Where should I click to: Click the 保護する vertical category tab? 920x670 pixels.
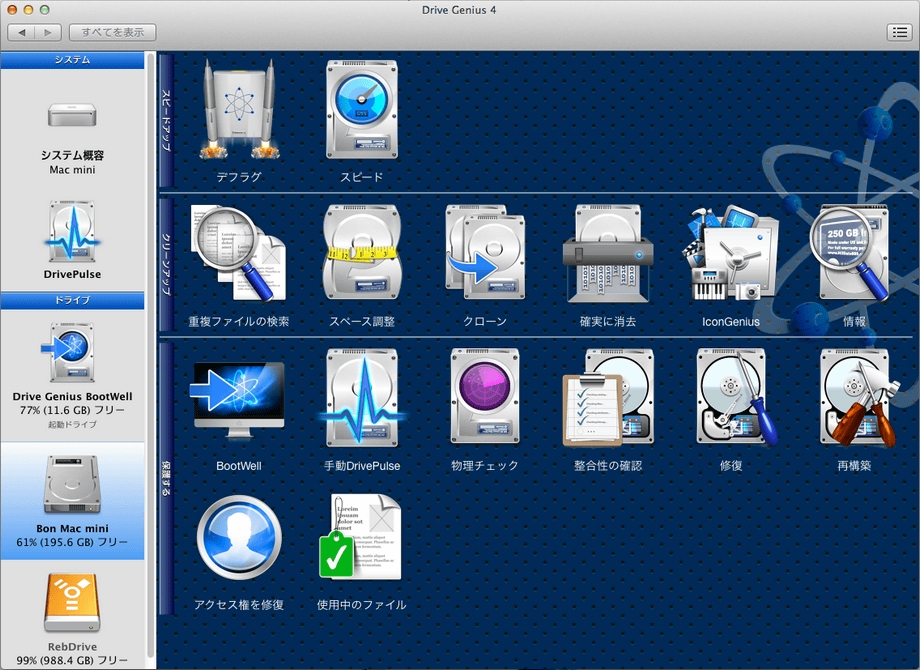[x=167, y=478]
